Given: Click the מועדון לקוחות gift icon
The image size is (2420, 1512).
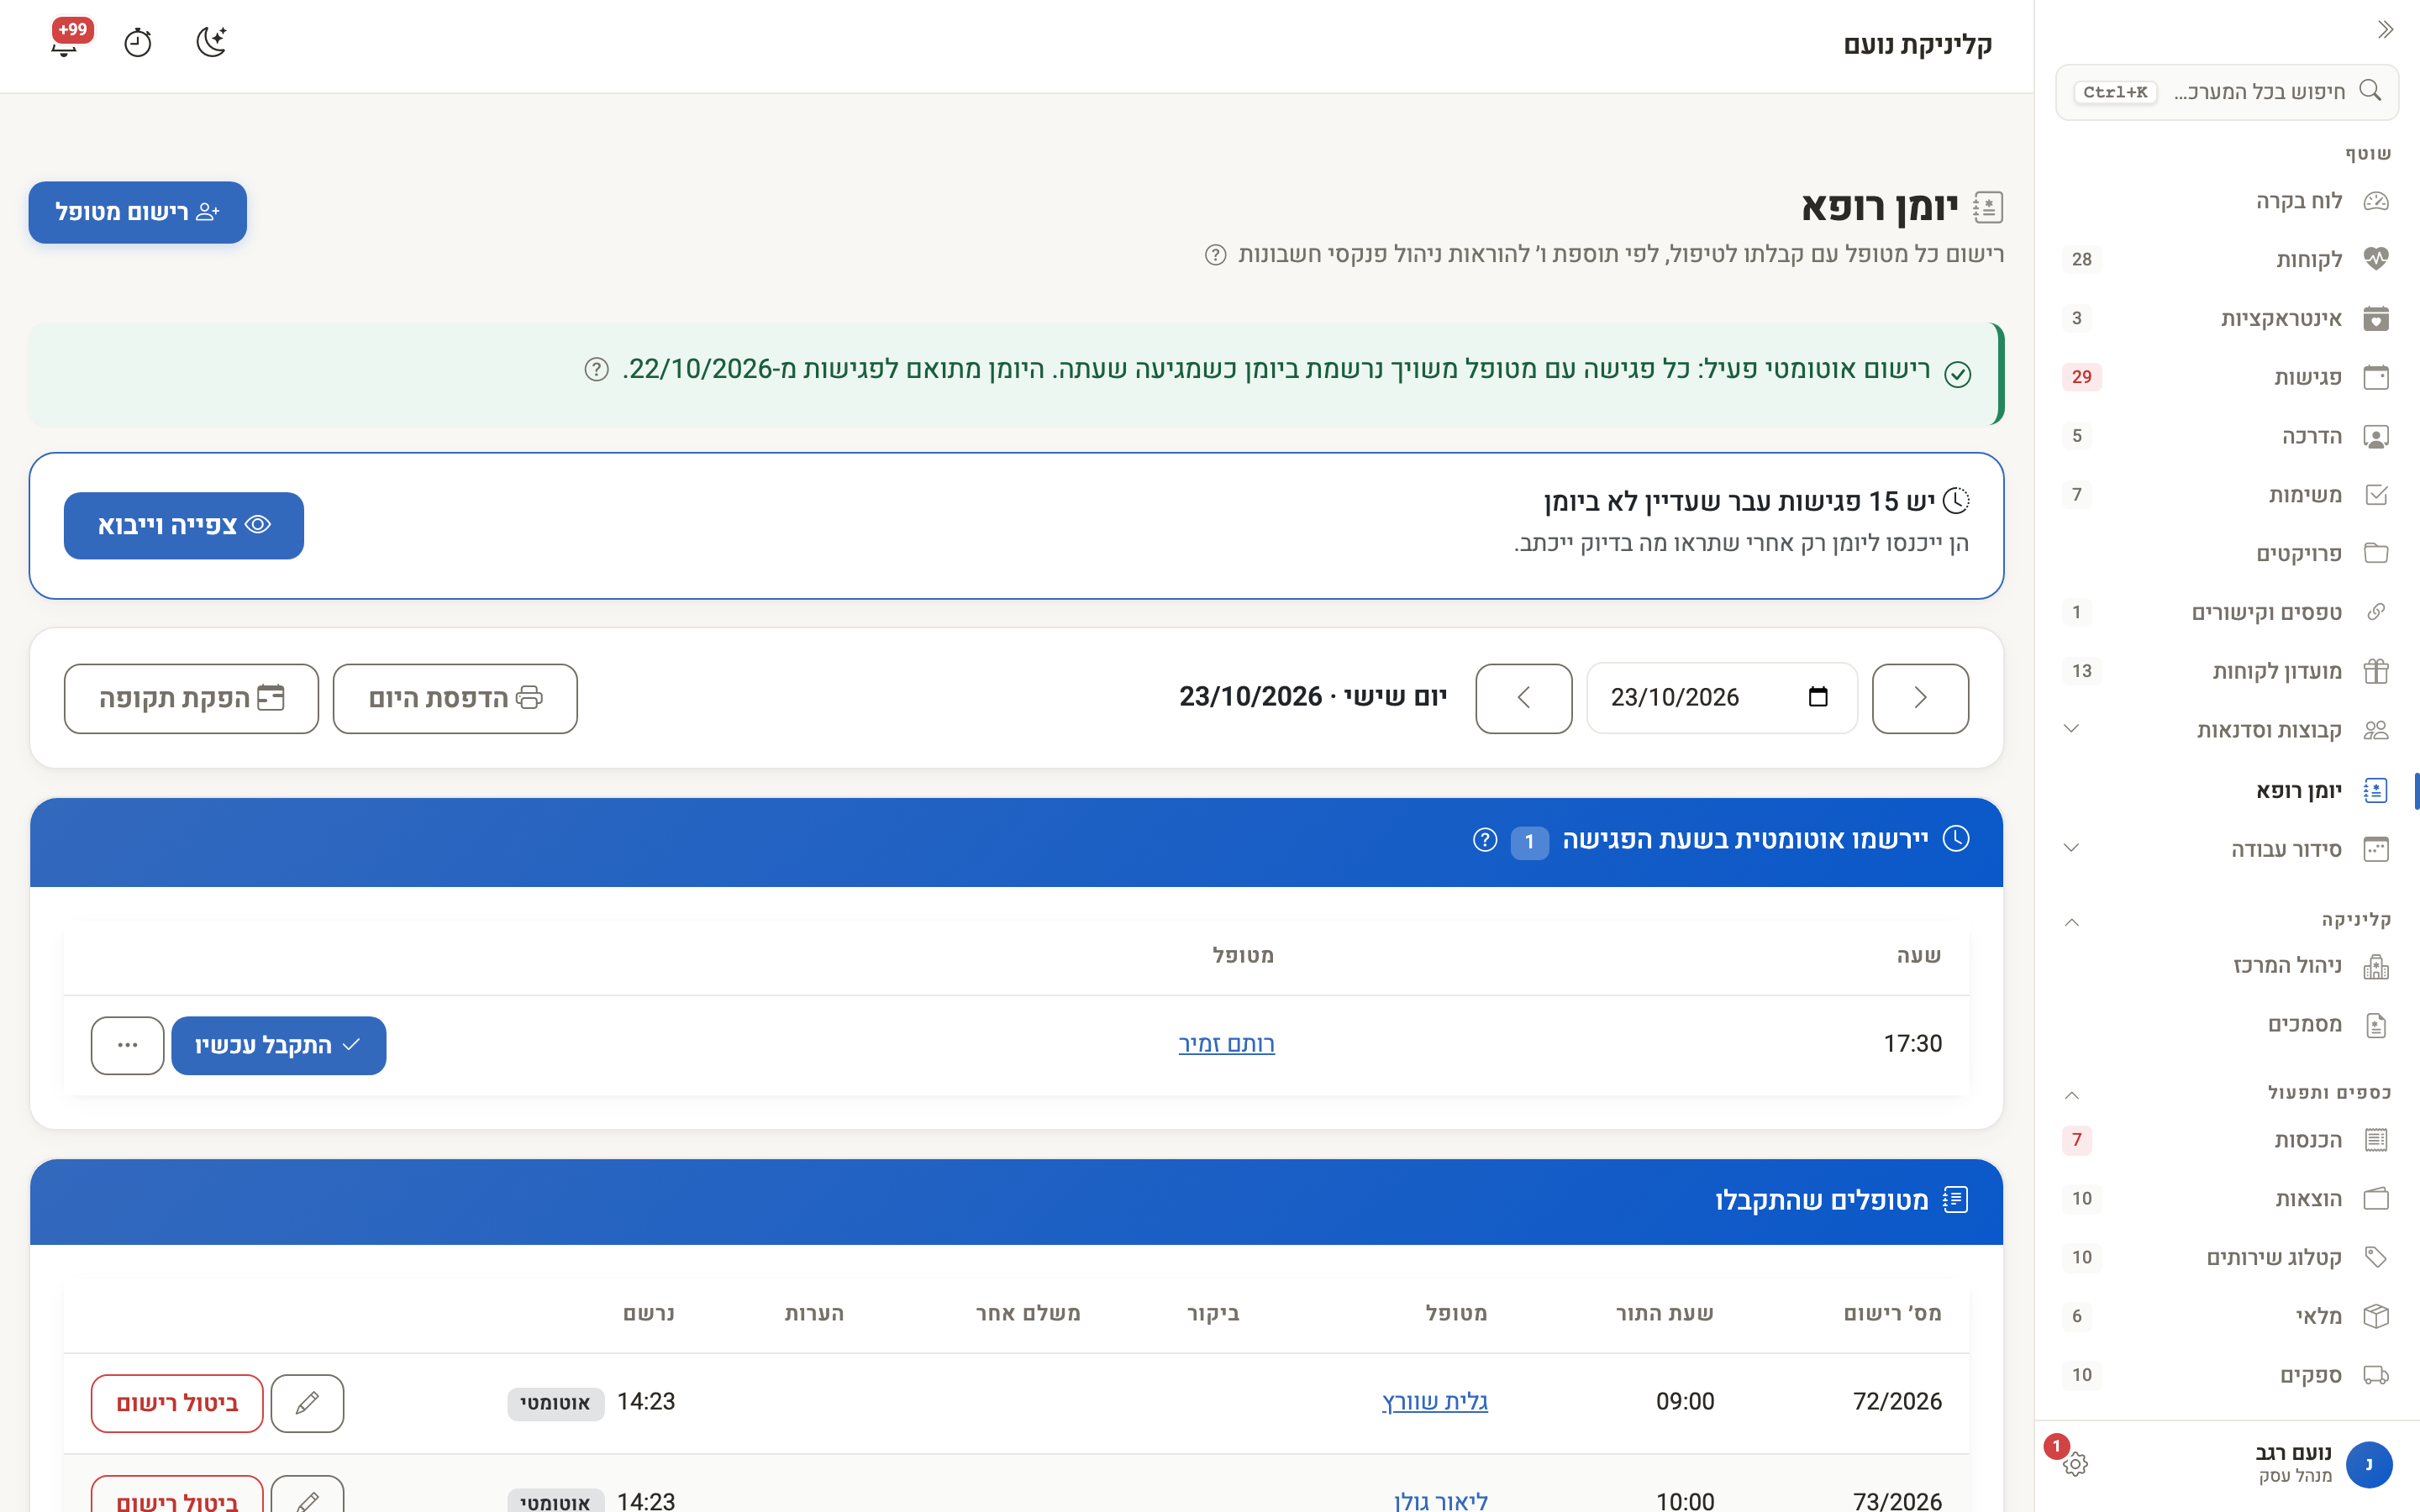Looking at the screenshot, I should click(x=2376, y=671).
